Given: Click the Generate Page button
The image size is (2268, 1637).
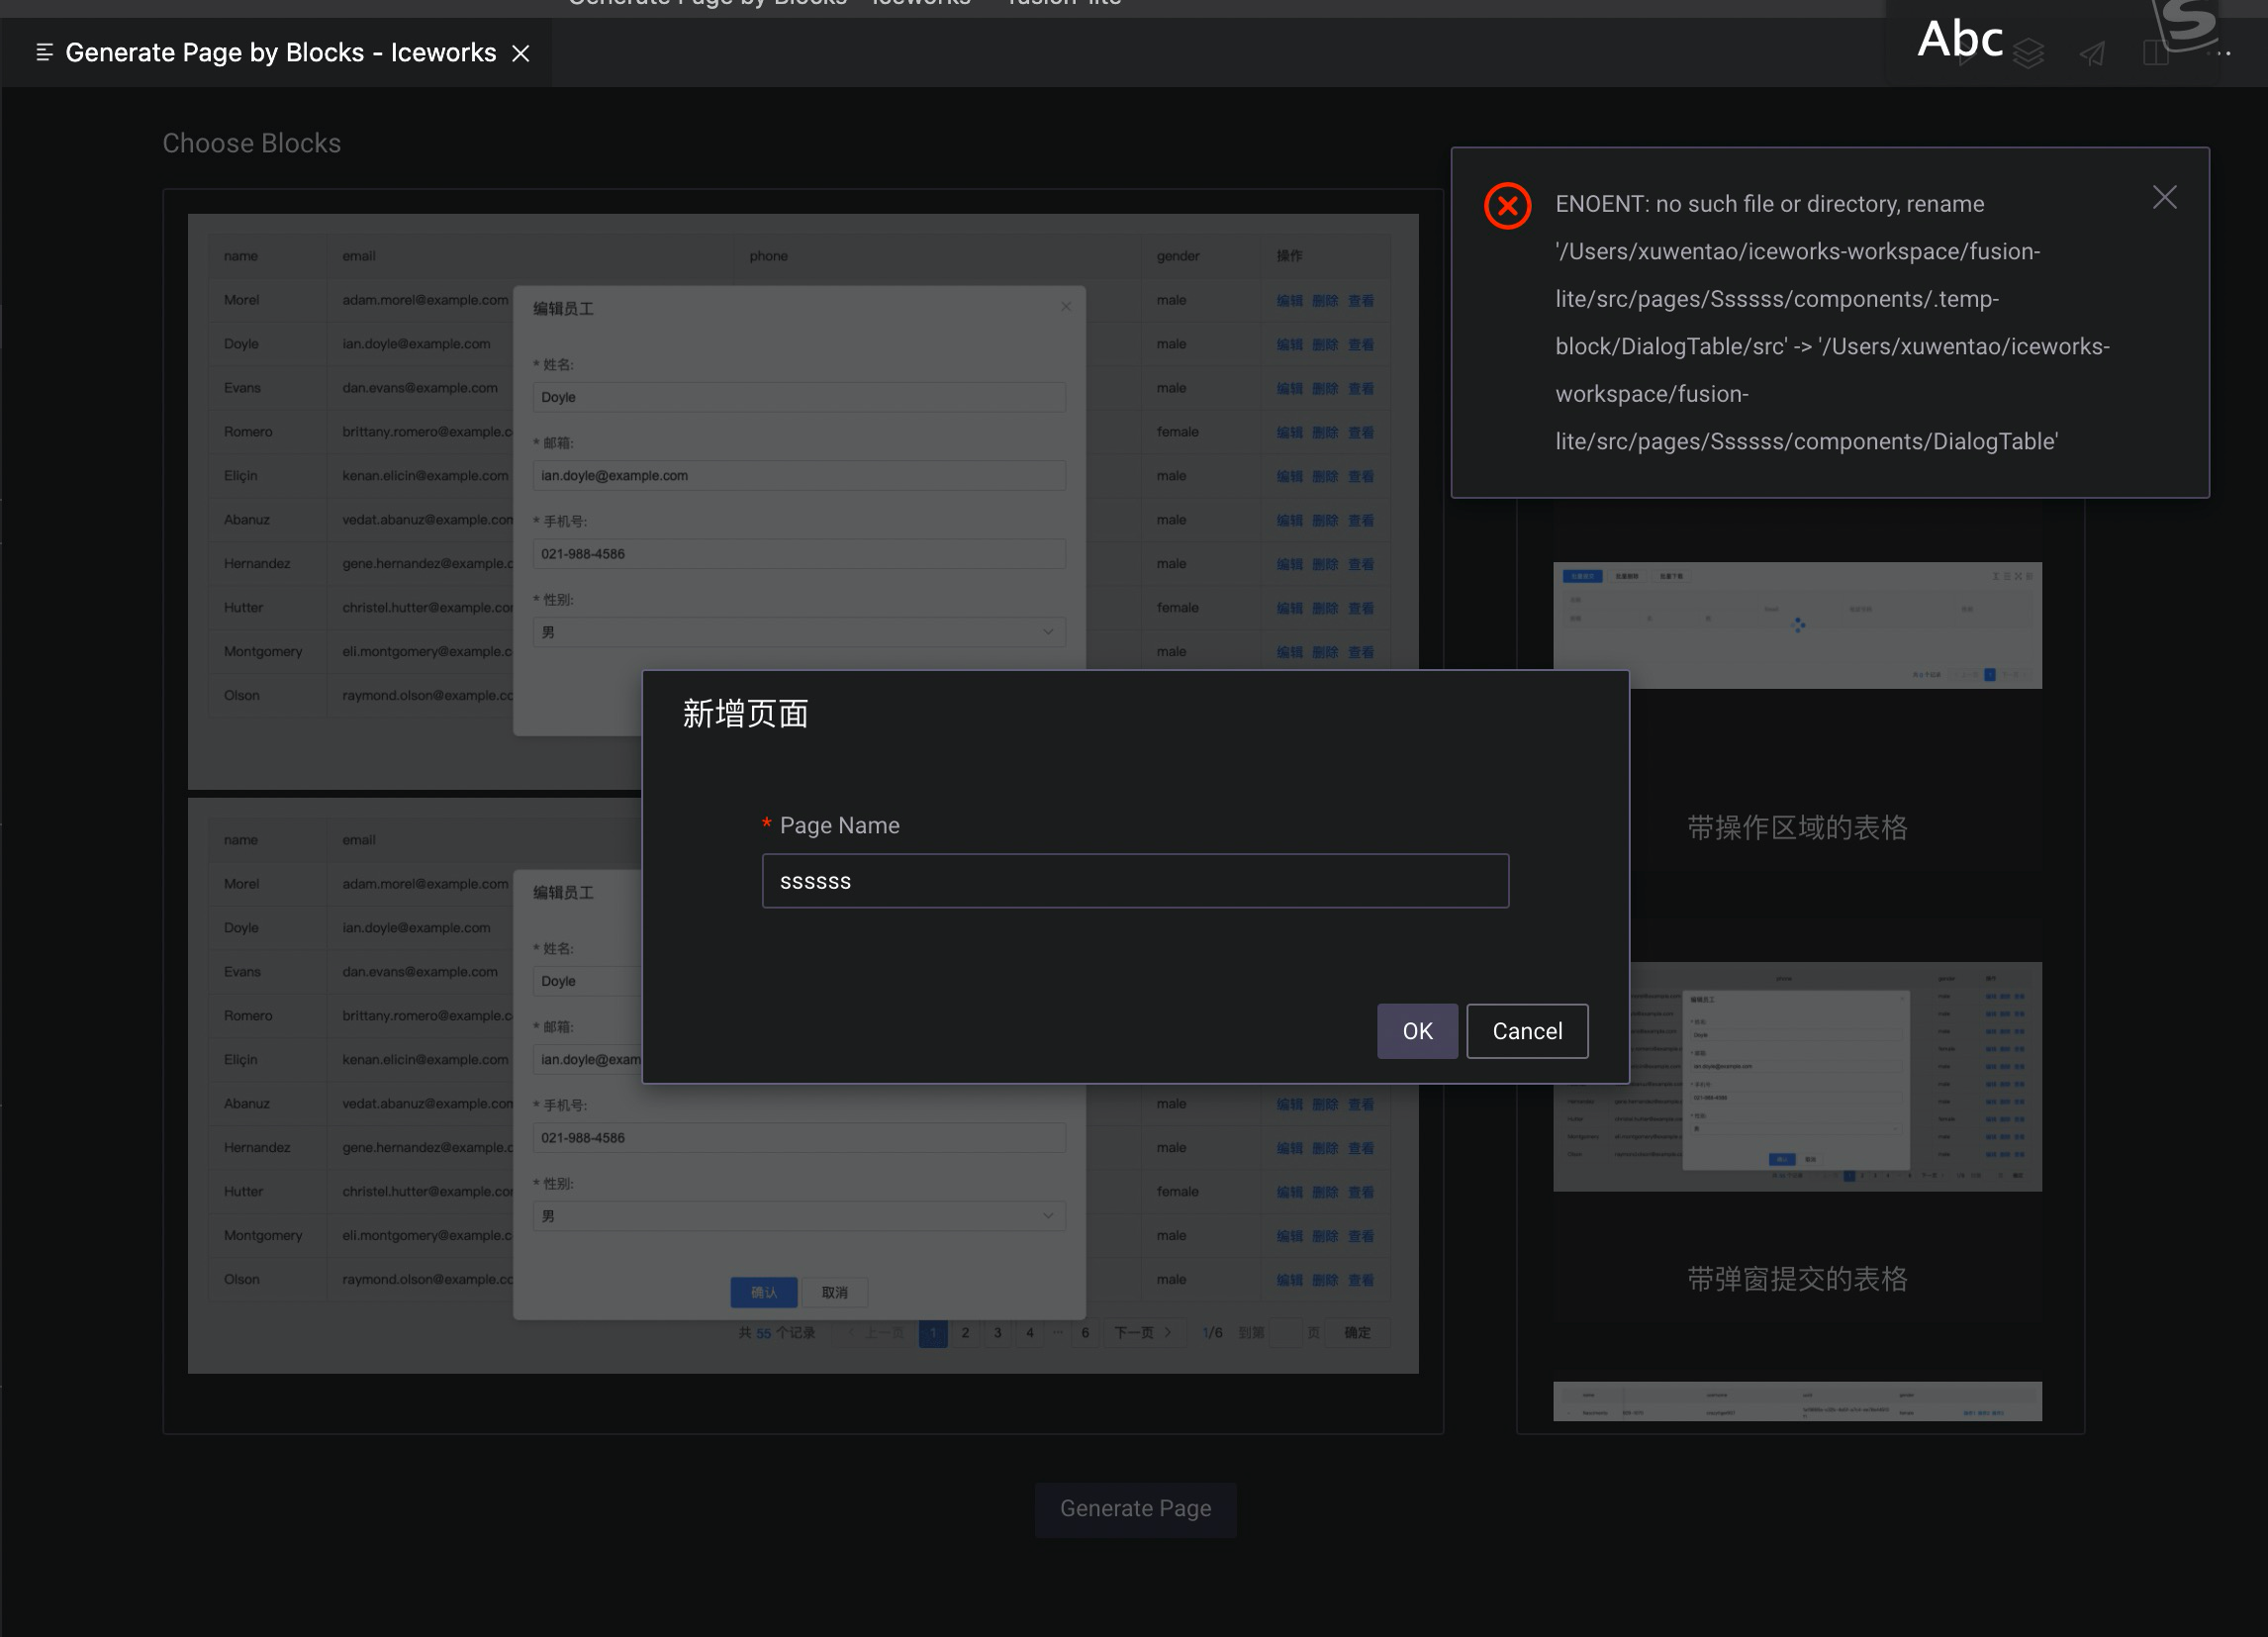Looking at the screenshot, I should (x=1135, y=1509).
